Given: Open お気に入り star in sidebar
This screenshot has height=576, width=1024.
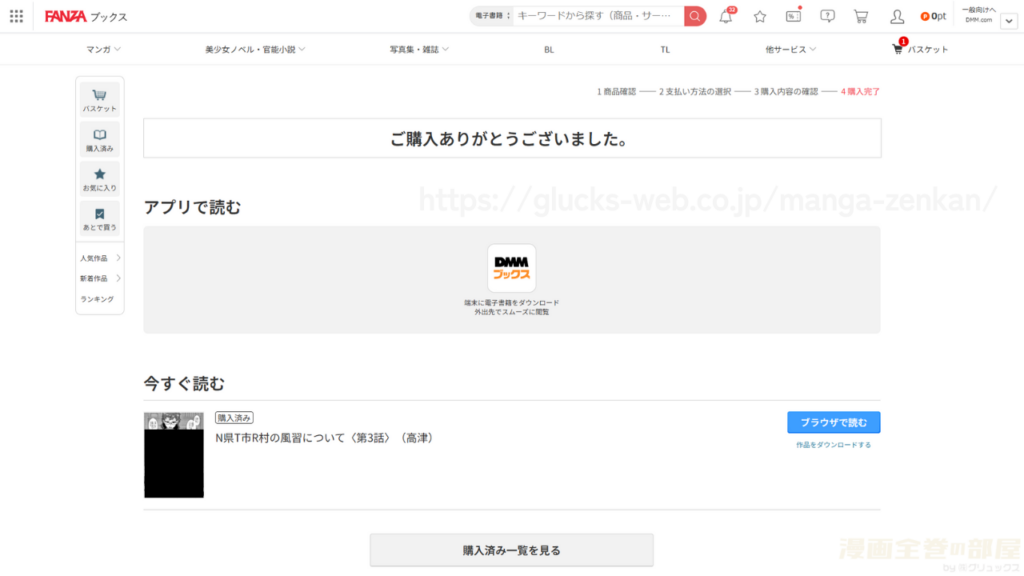Looking at the screenshot, I should [99, 179].
